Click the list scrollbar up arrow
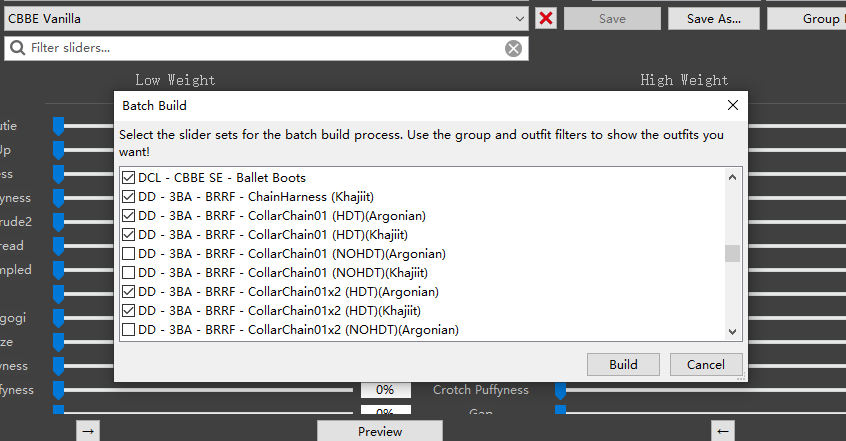The image size is (846, 441). click(x=732, y=177)
